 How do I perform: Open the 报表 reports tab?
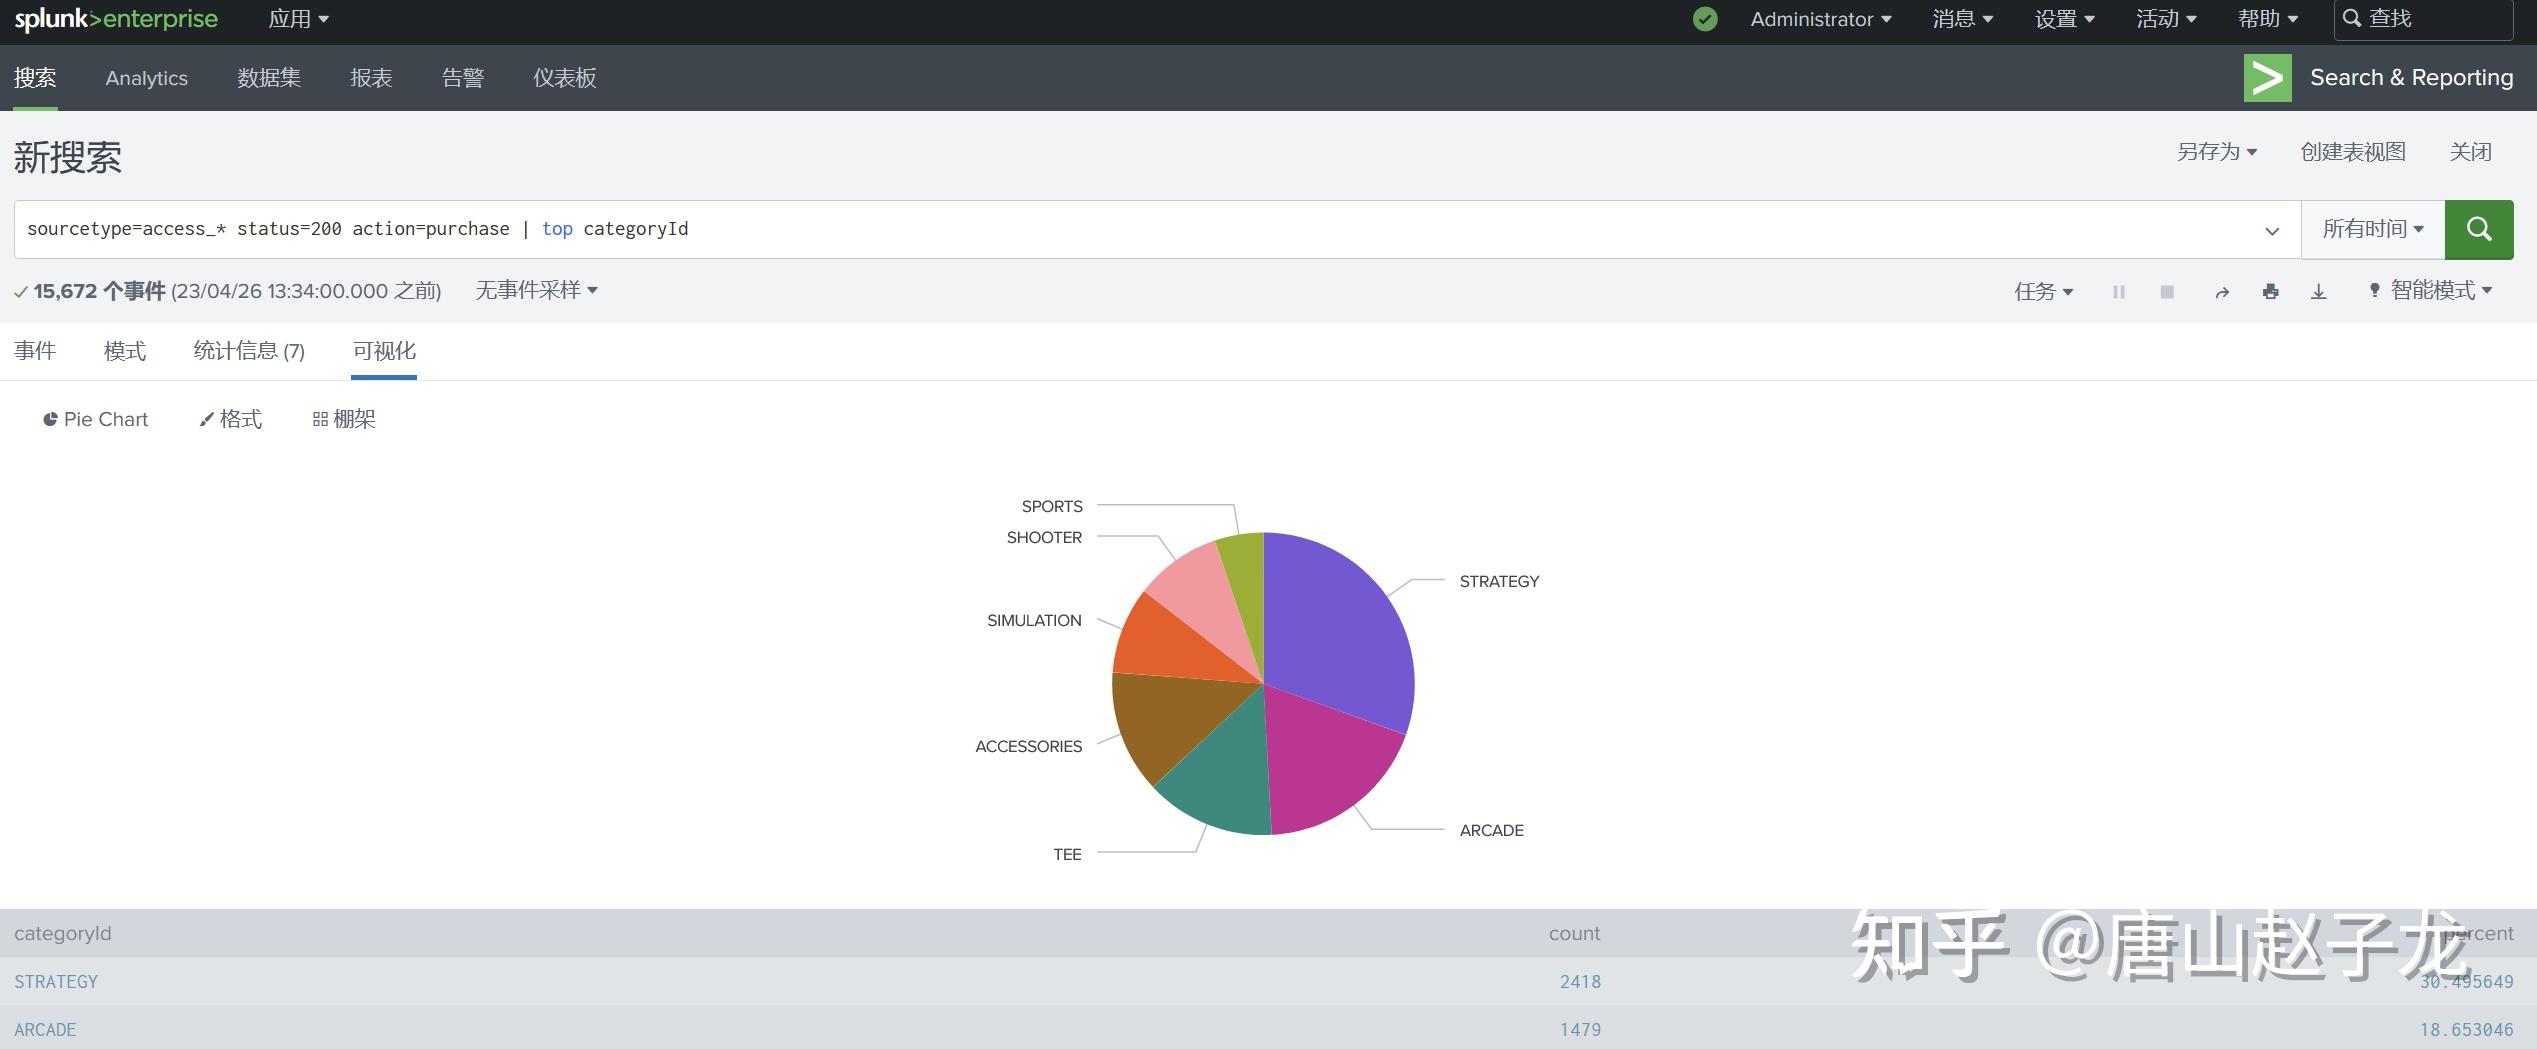[x=371, y=78]
